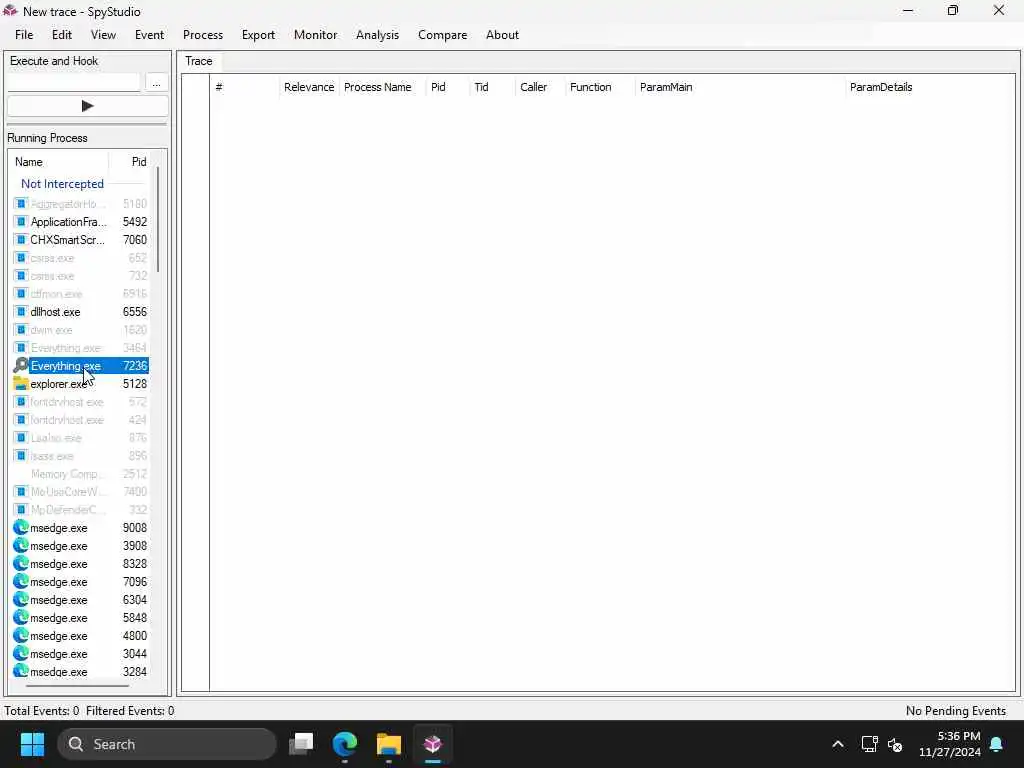Click muted volume tray icon
The height and width of the screenshot is (768, 1024).
coord(895,744)
